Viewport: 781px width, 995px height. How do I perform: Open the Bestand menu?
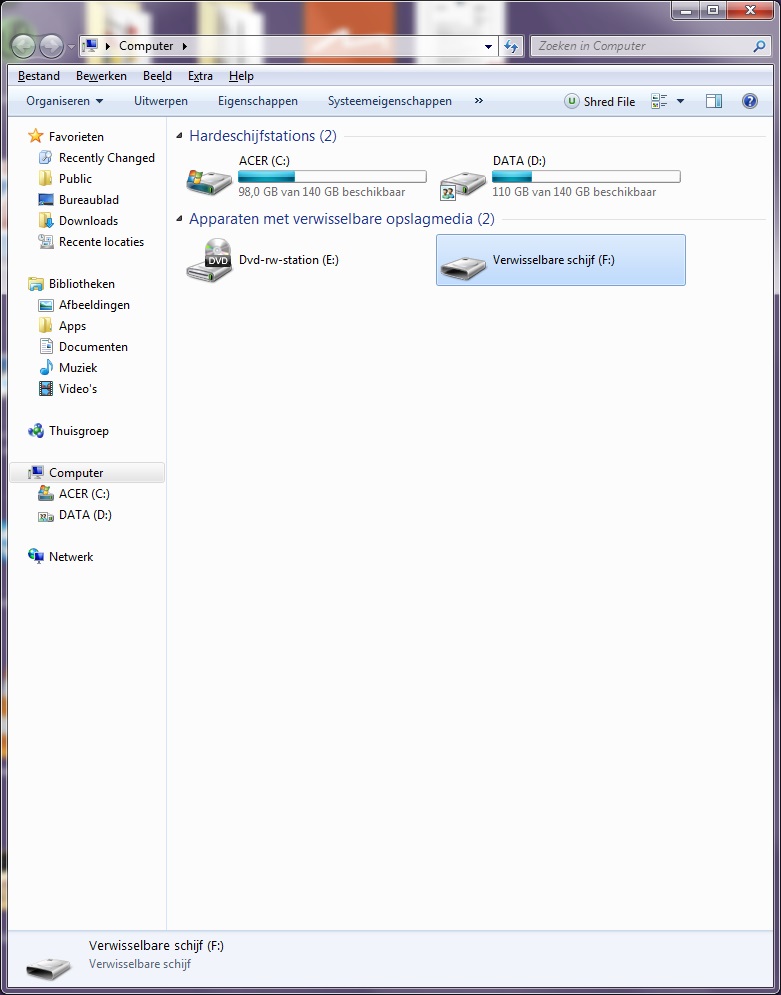[x=39, y=76]
